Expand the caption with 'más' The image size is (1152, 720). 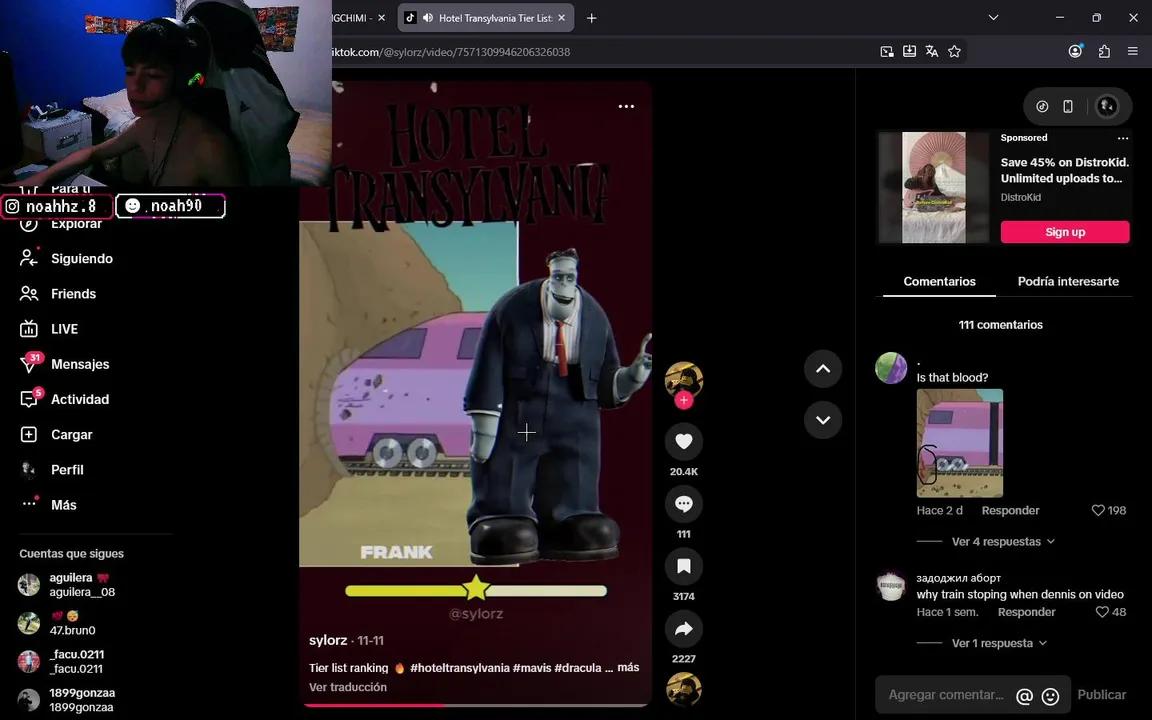pyautogui.click(x=628, y=667)
